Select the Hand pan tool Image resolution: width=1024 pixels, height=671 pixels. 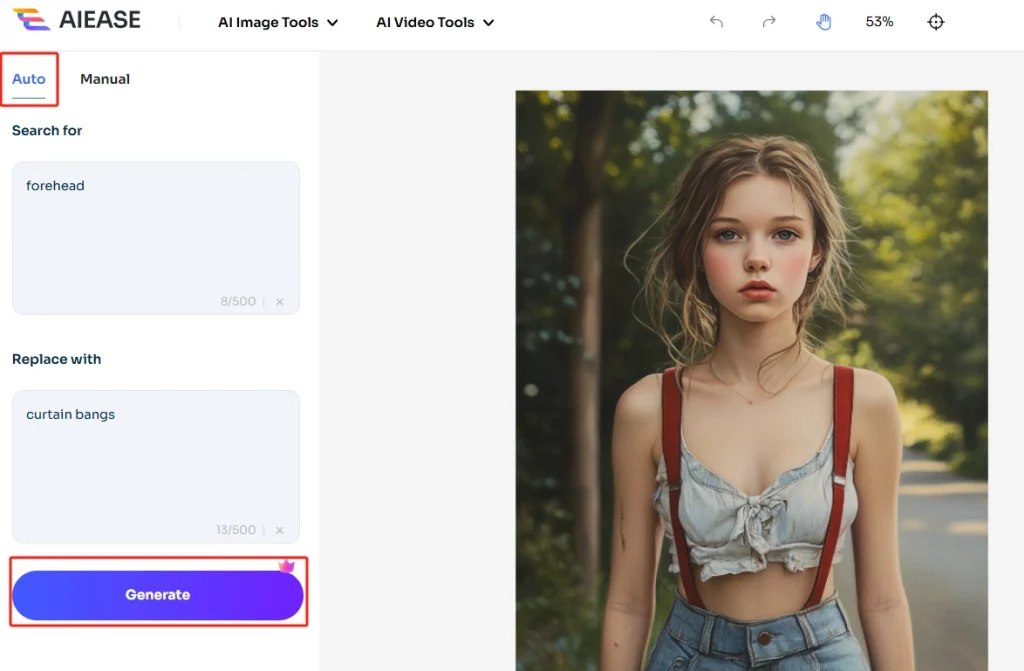click(823, 21)
